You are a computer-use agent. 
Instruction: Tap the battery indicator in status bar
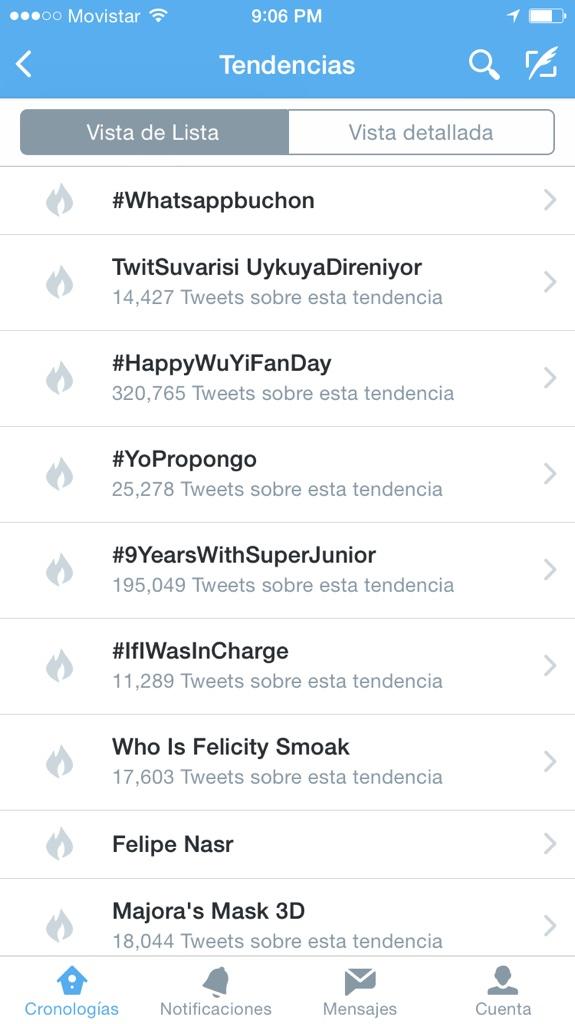[548, 16]
